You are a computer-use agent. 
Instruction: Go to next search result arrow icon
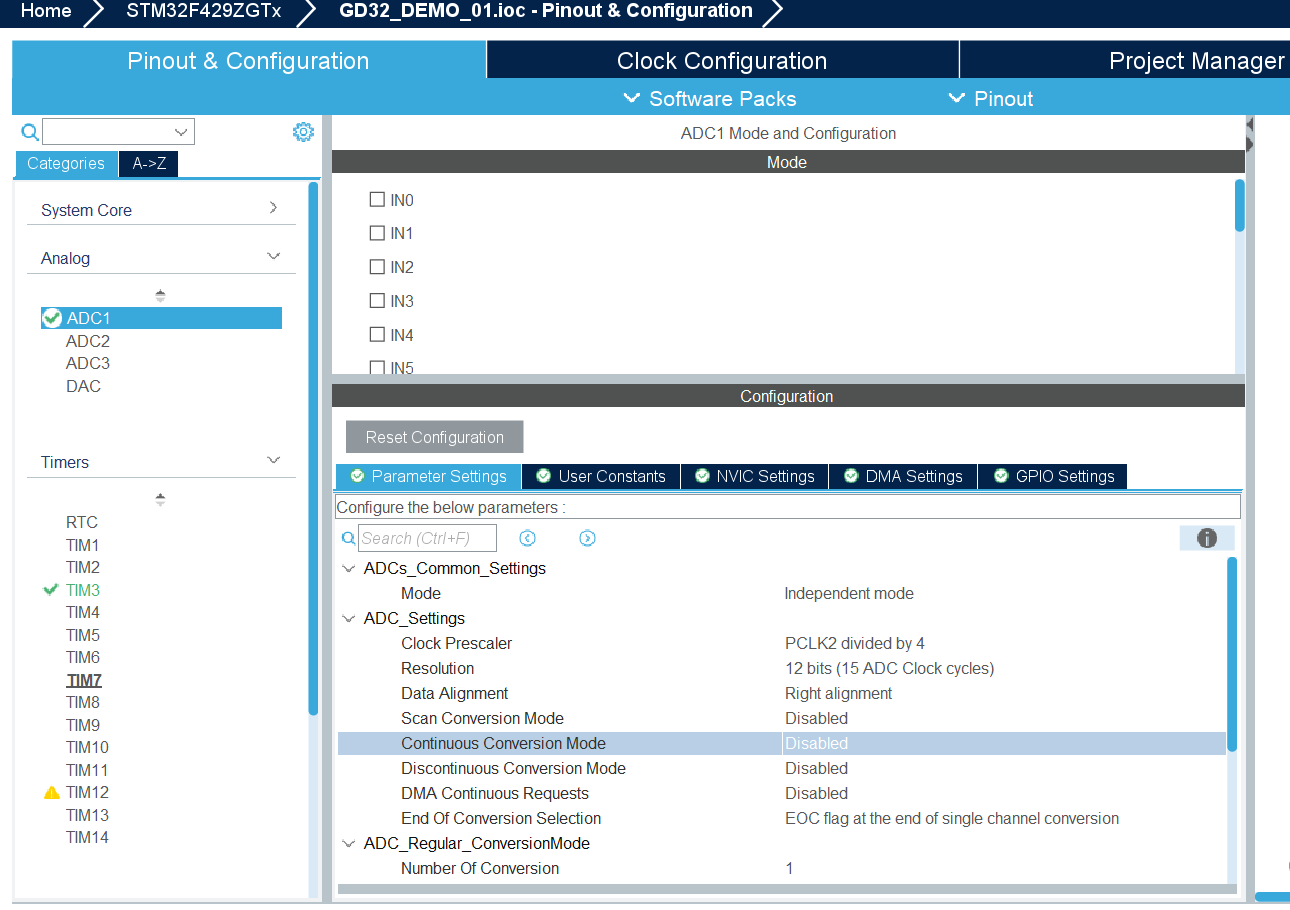click(x=587, y=538)
